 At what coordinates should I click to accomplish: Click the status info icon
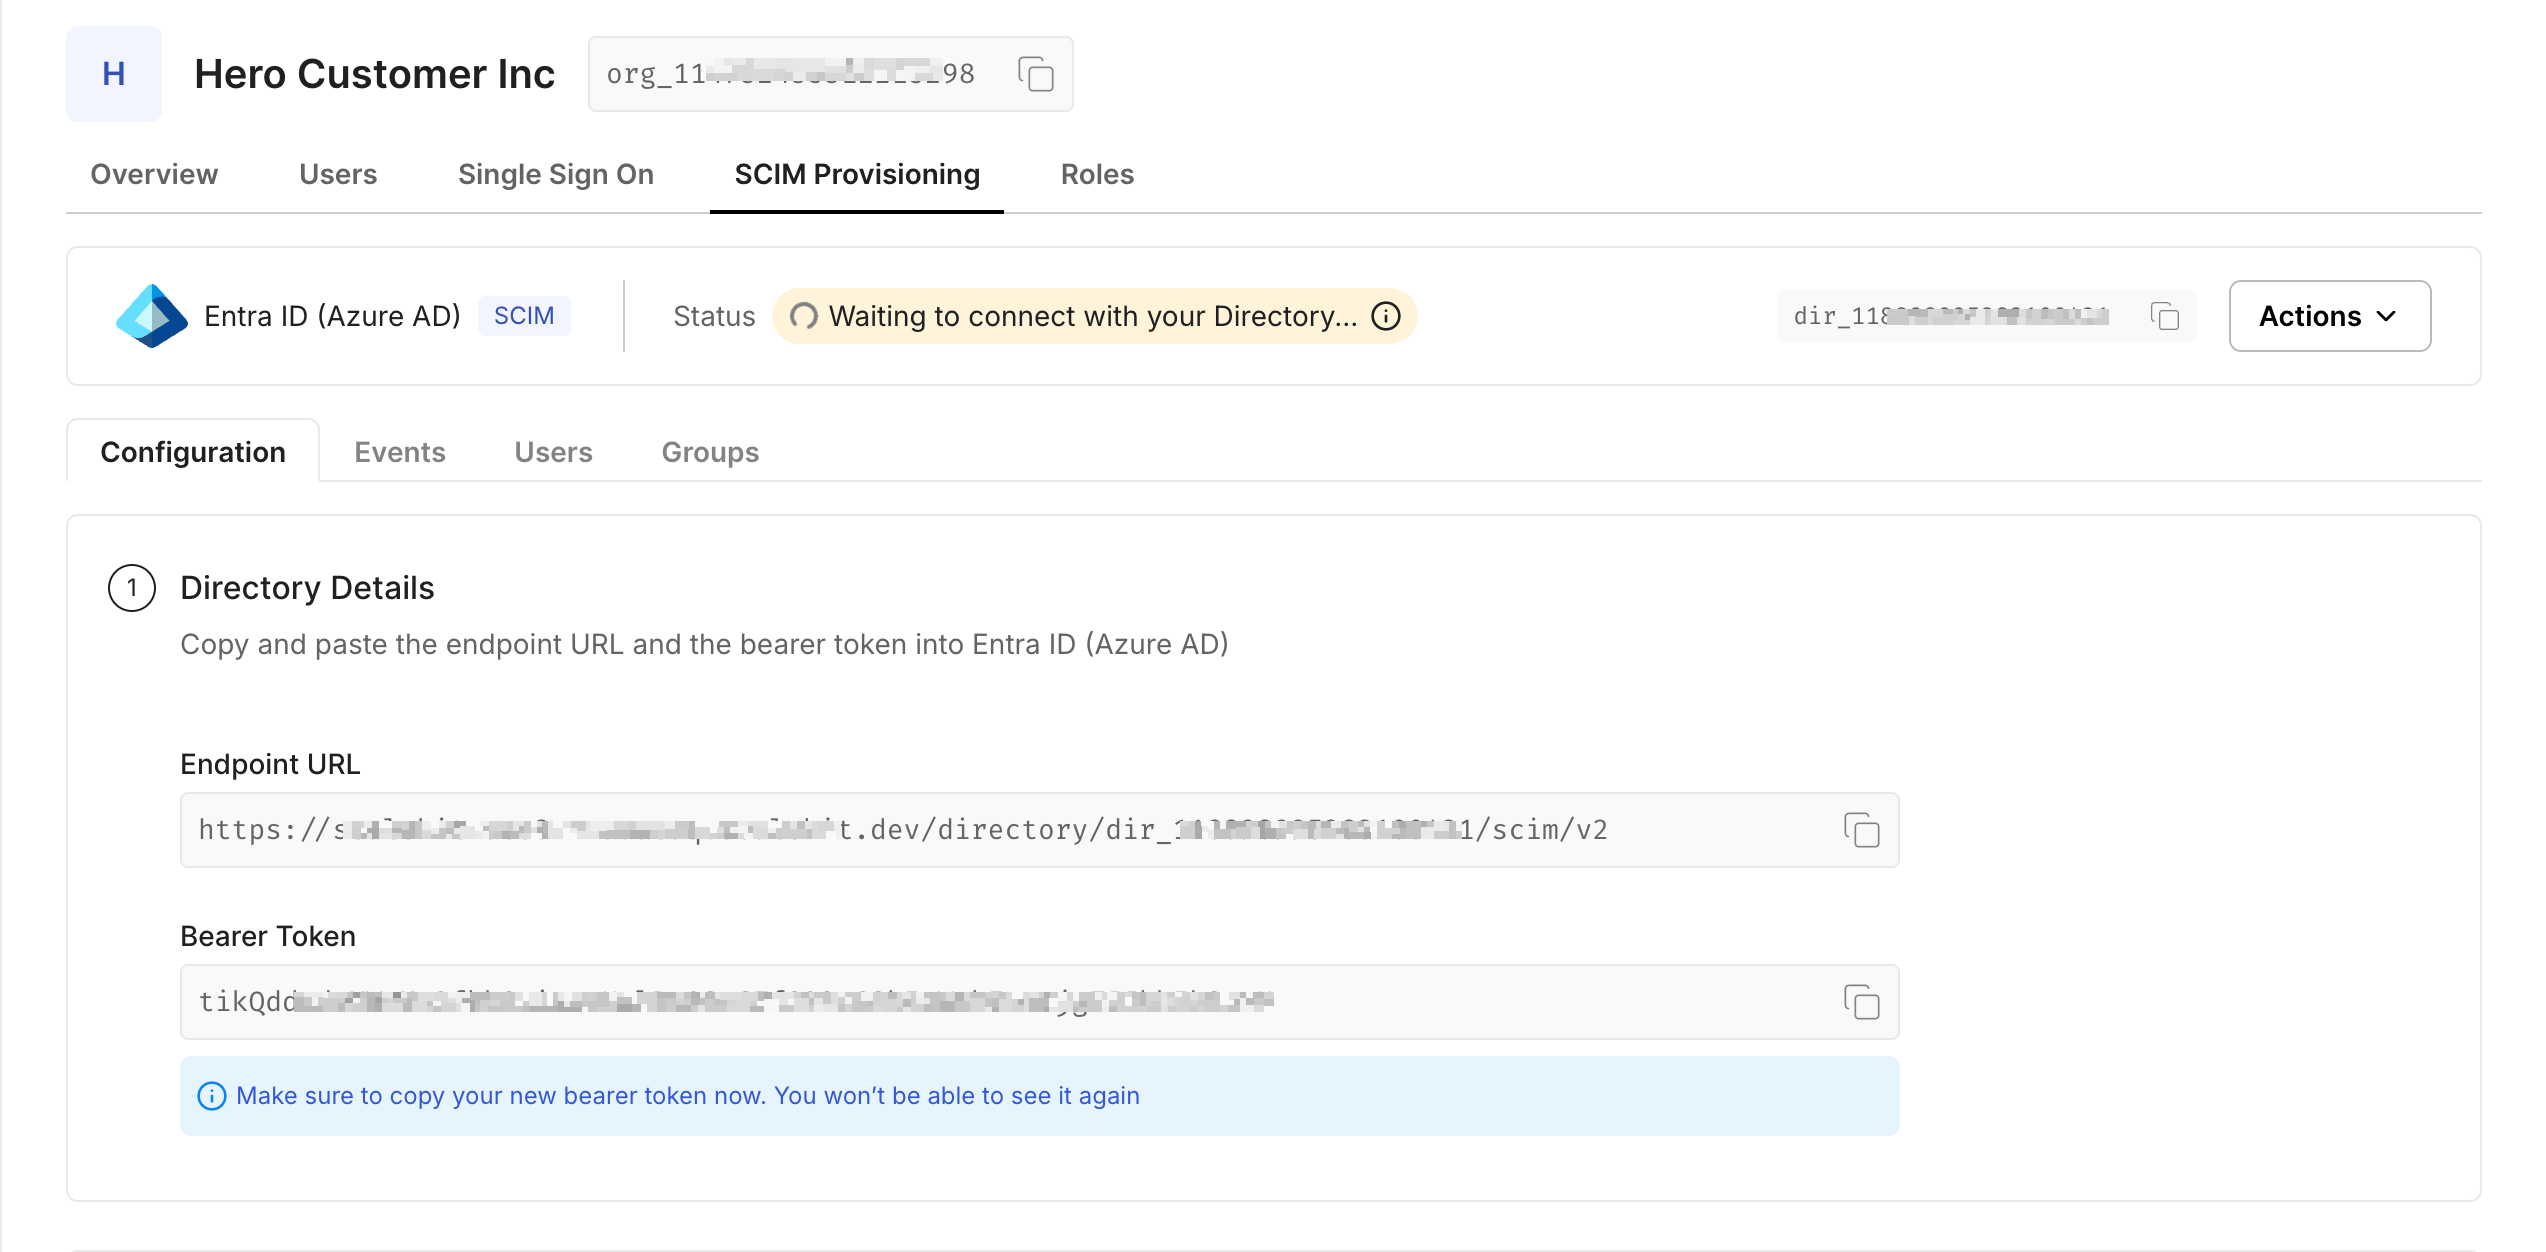tap(1385, 316)
